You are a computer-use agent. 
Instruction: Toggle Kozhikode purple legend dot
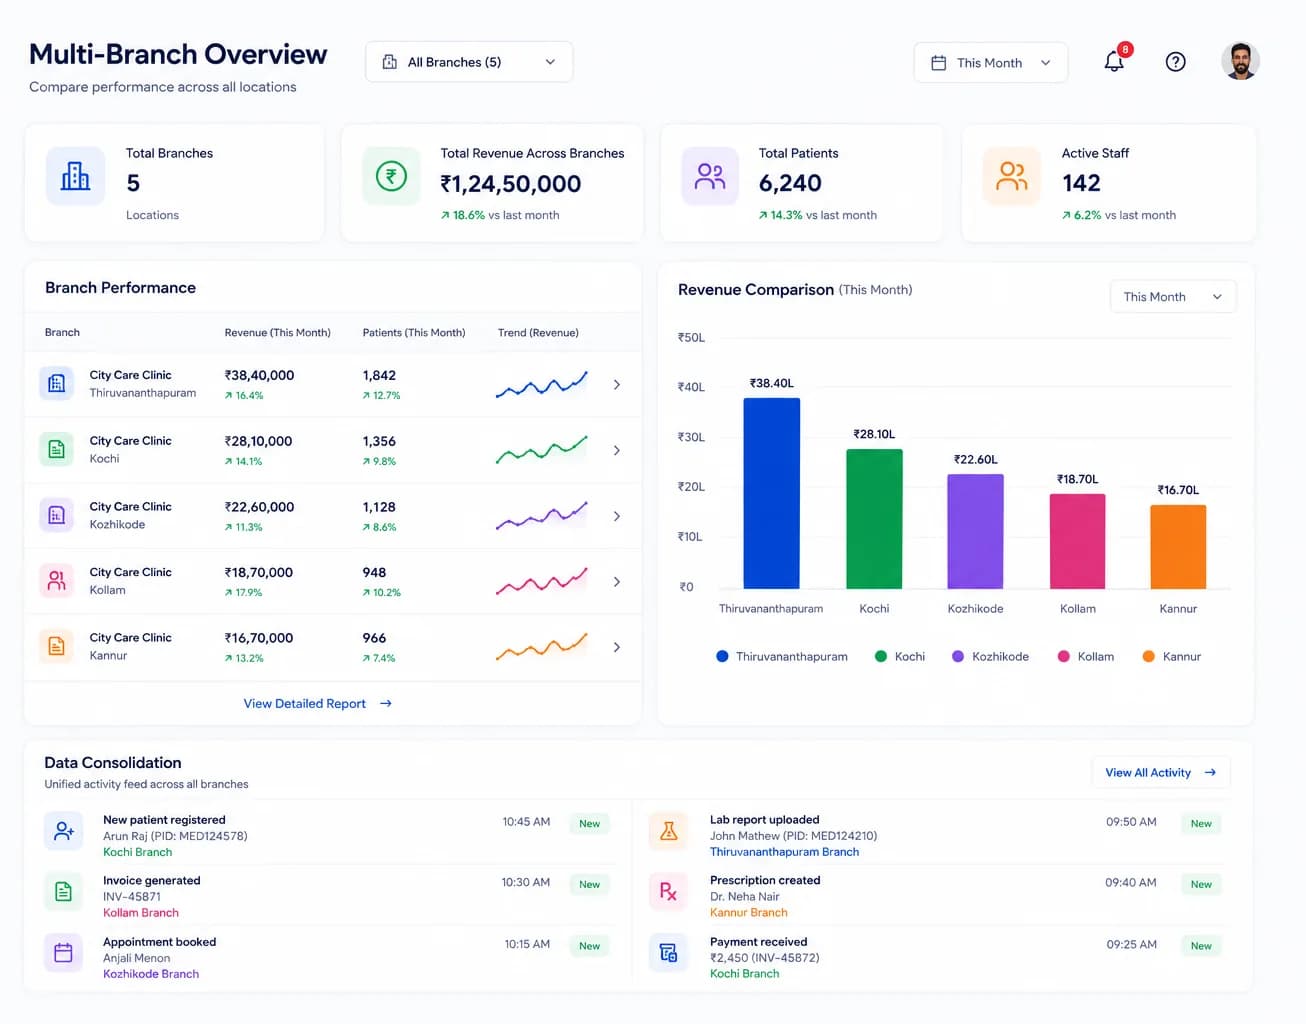[x=958, y=656]
